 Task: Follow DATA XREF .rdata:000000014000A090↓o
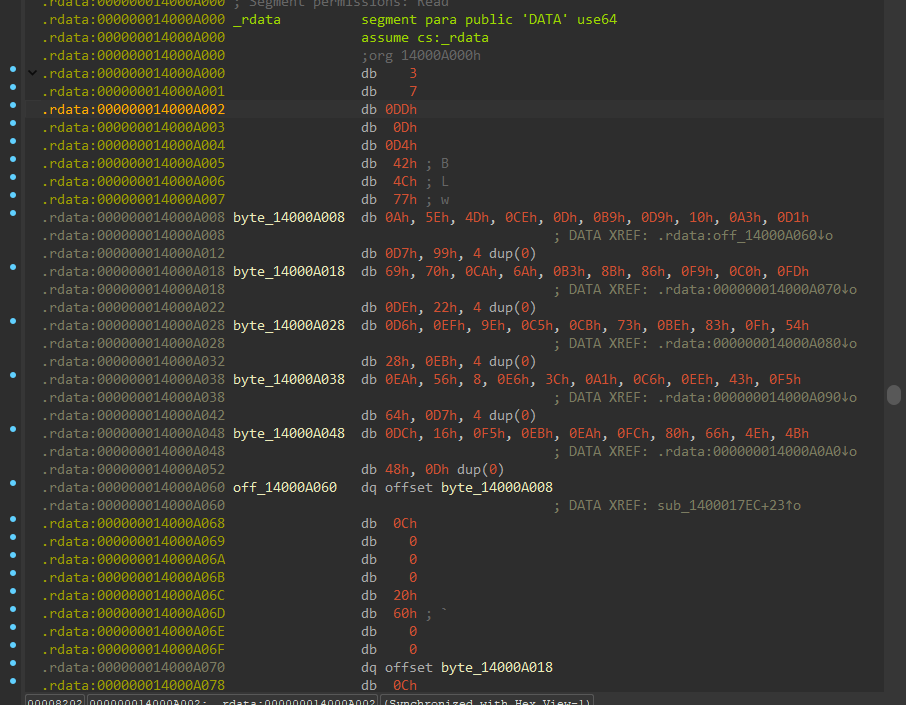pos(756,398)
